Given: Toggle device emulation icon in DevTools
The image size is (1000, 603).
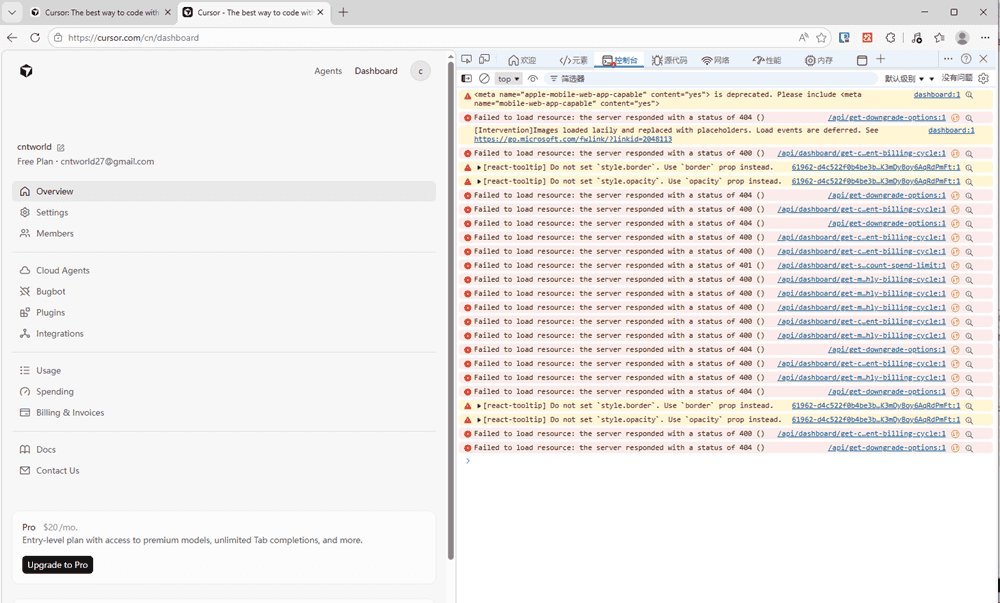Looking at the screenshot, I should click(484, 60).
